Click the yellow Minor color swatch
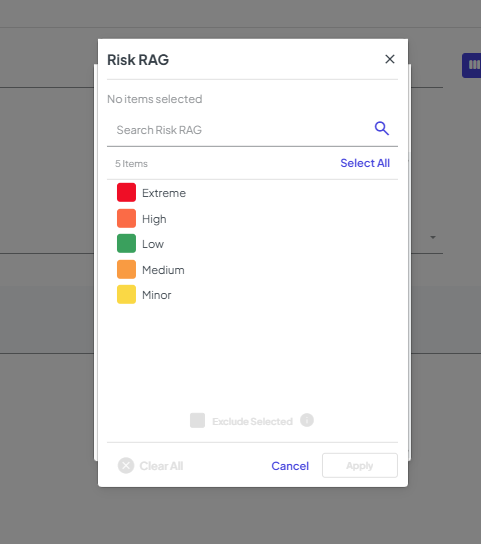 [x=126, y=295]
